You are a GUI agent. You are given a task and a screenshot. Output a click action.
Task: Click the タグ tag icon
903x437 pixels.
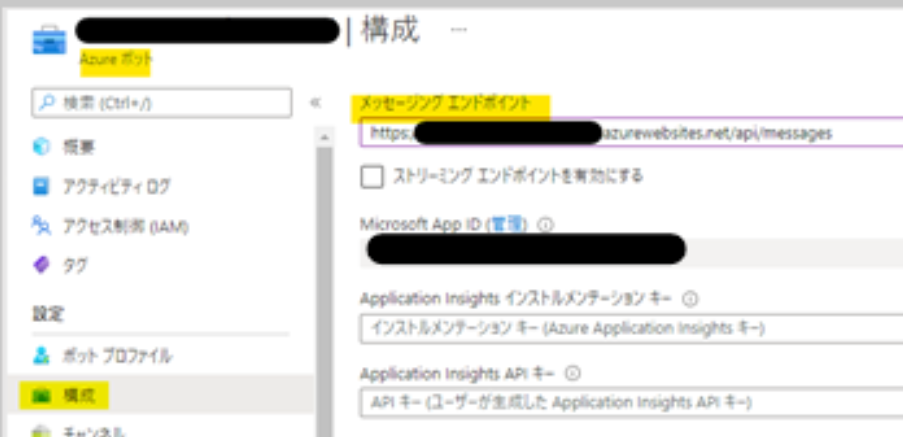point(41,265)
